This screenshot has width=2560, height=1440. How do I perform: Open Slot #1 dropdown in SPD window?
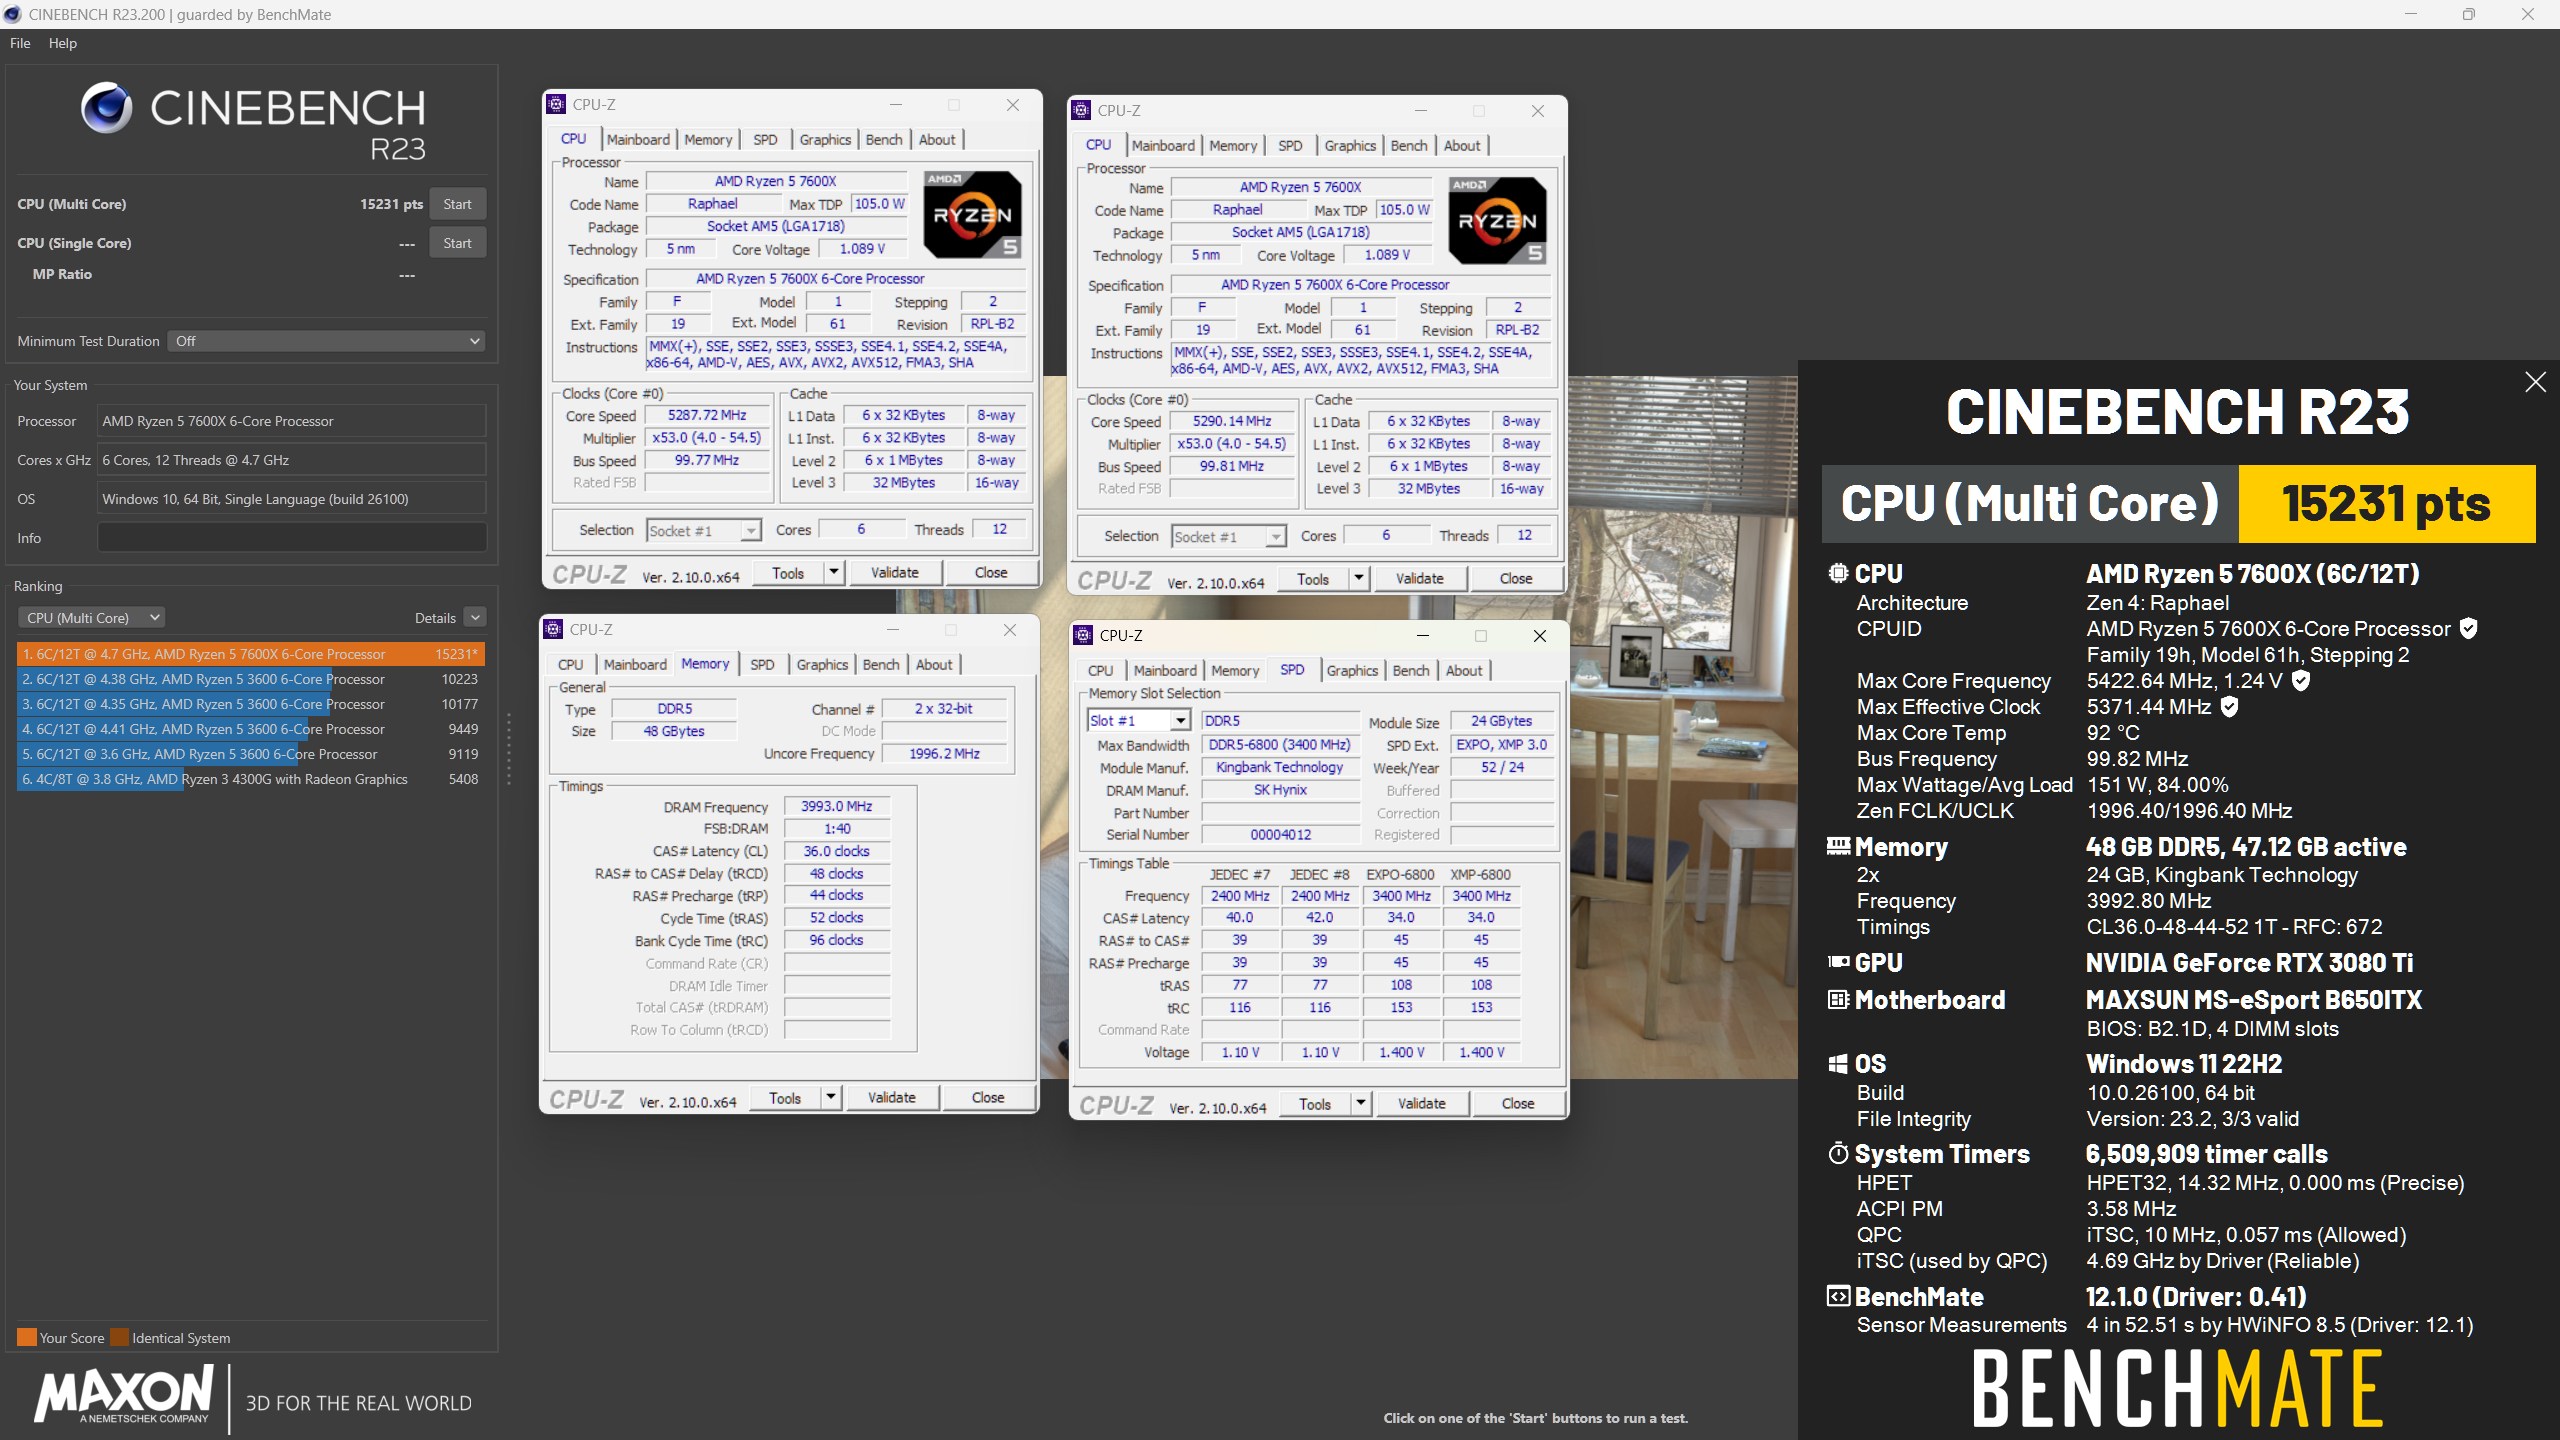[x=1138, y=720]
